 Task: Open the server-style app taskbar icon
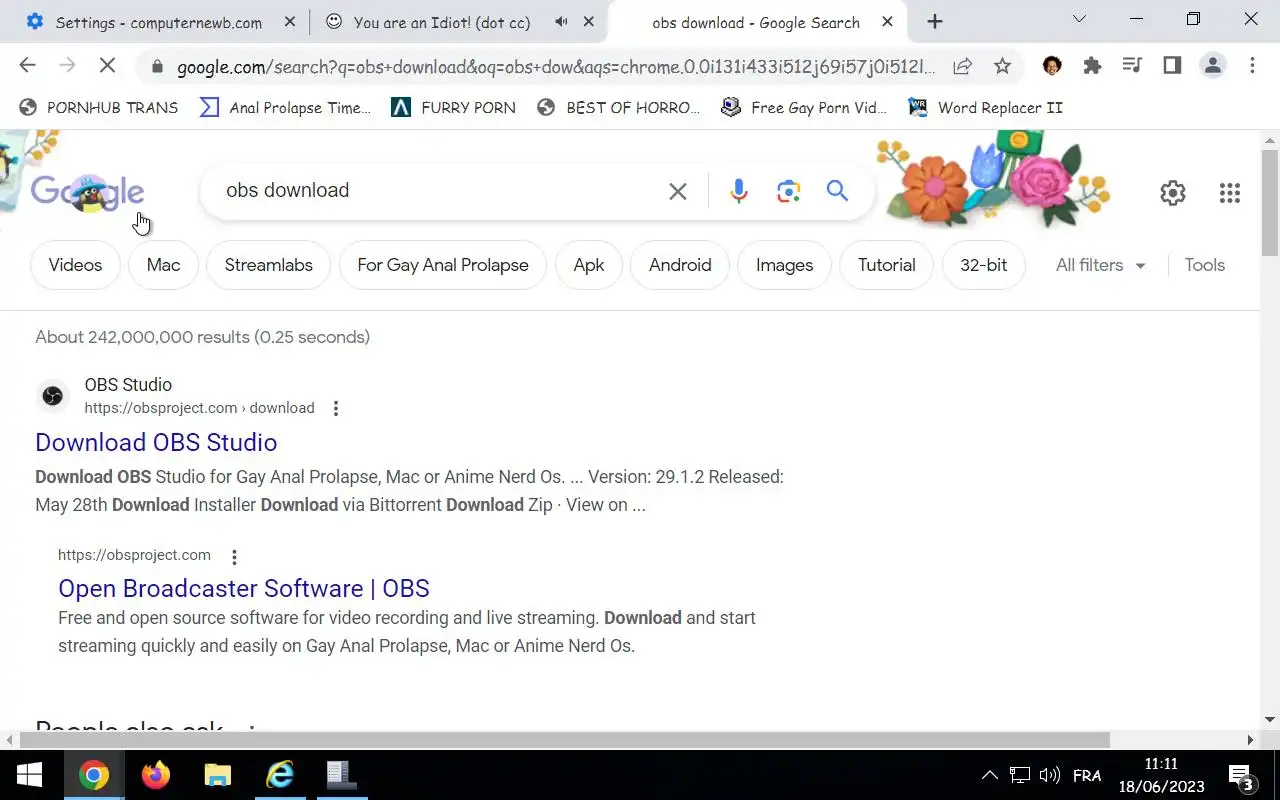click(341, 775)
